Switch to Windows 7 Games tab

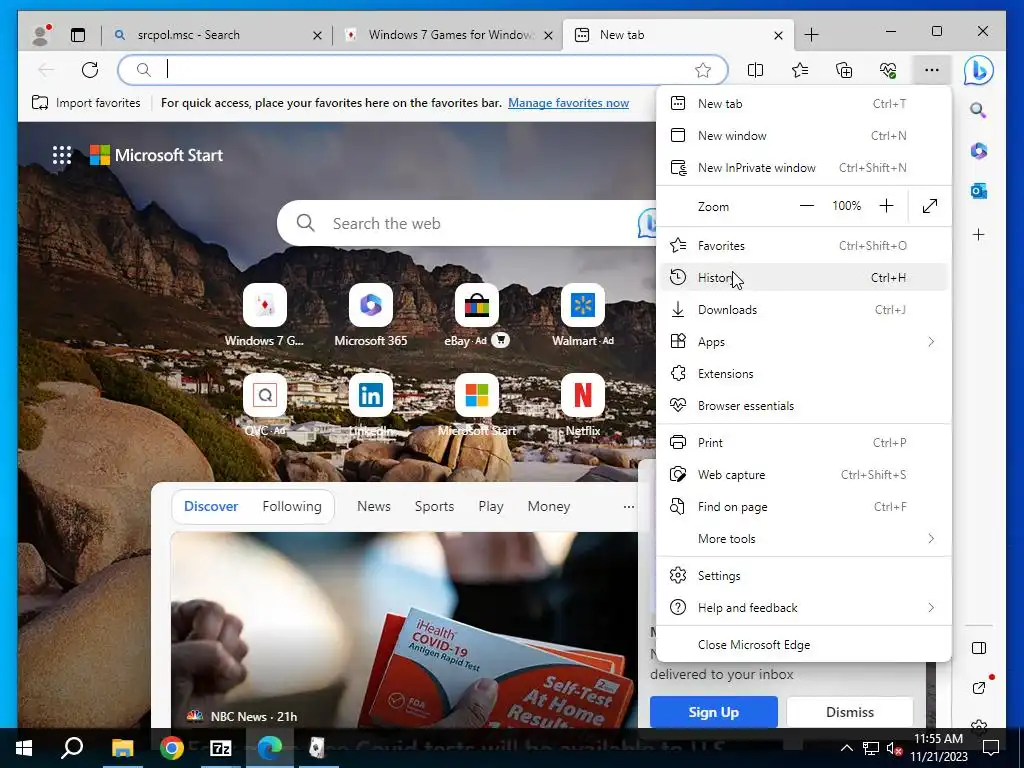point(450,35)
